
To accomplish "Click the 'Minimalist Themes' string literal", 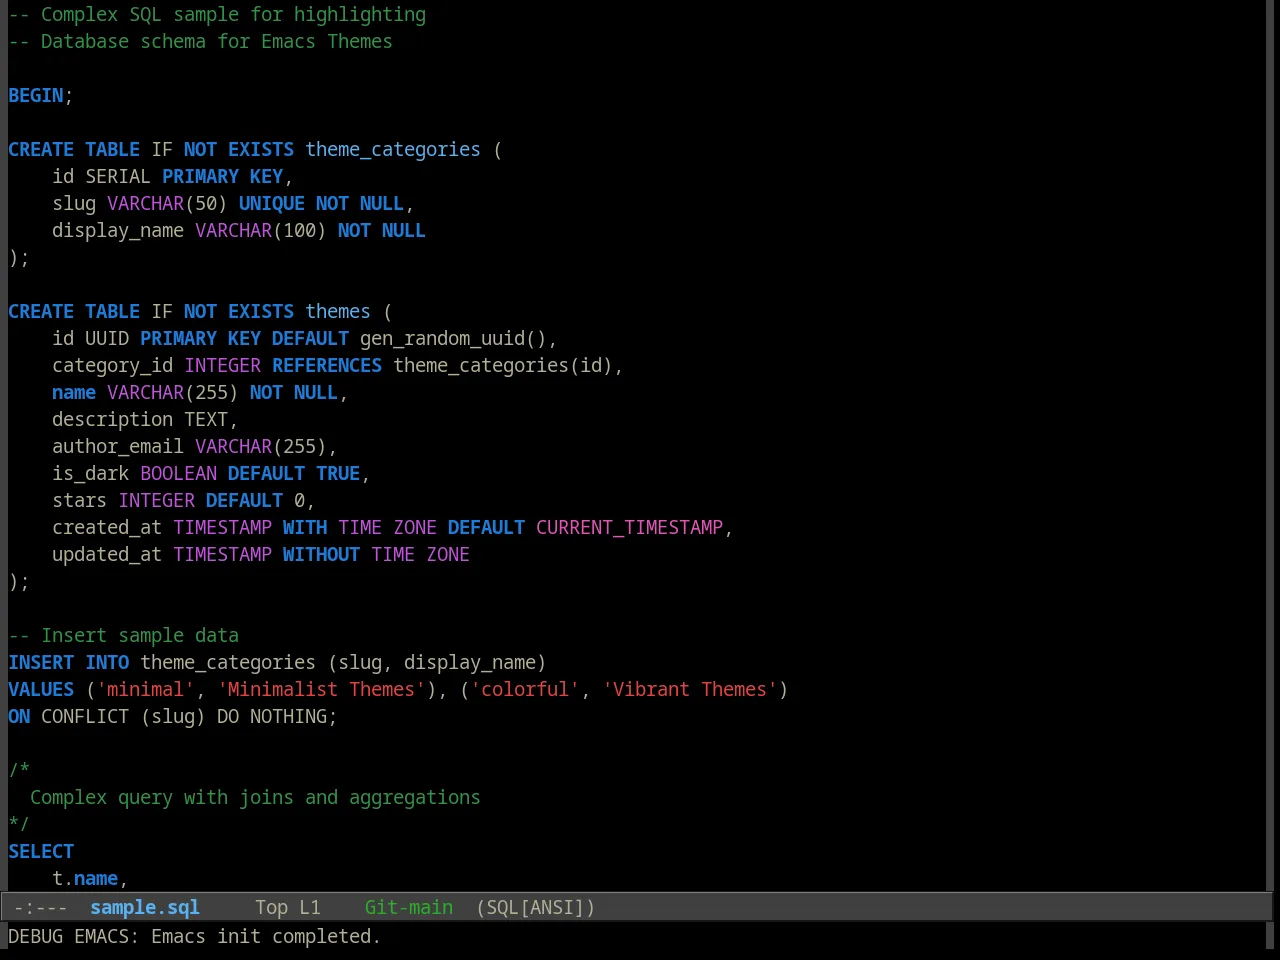I will pos(321,689).
